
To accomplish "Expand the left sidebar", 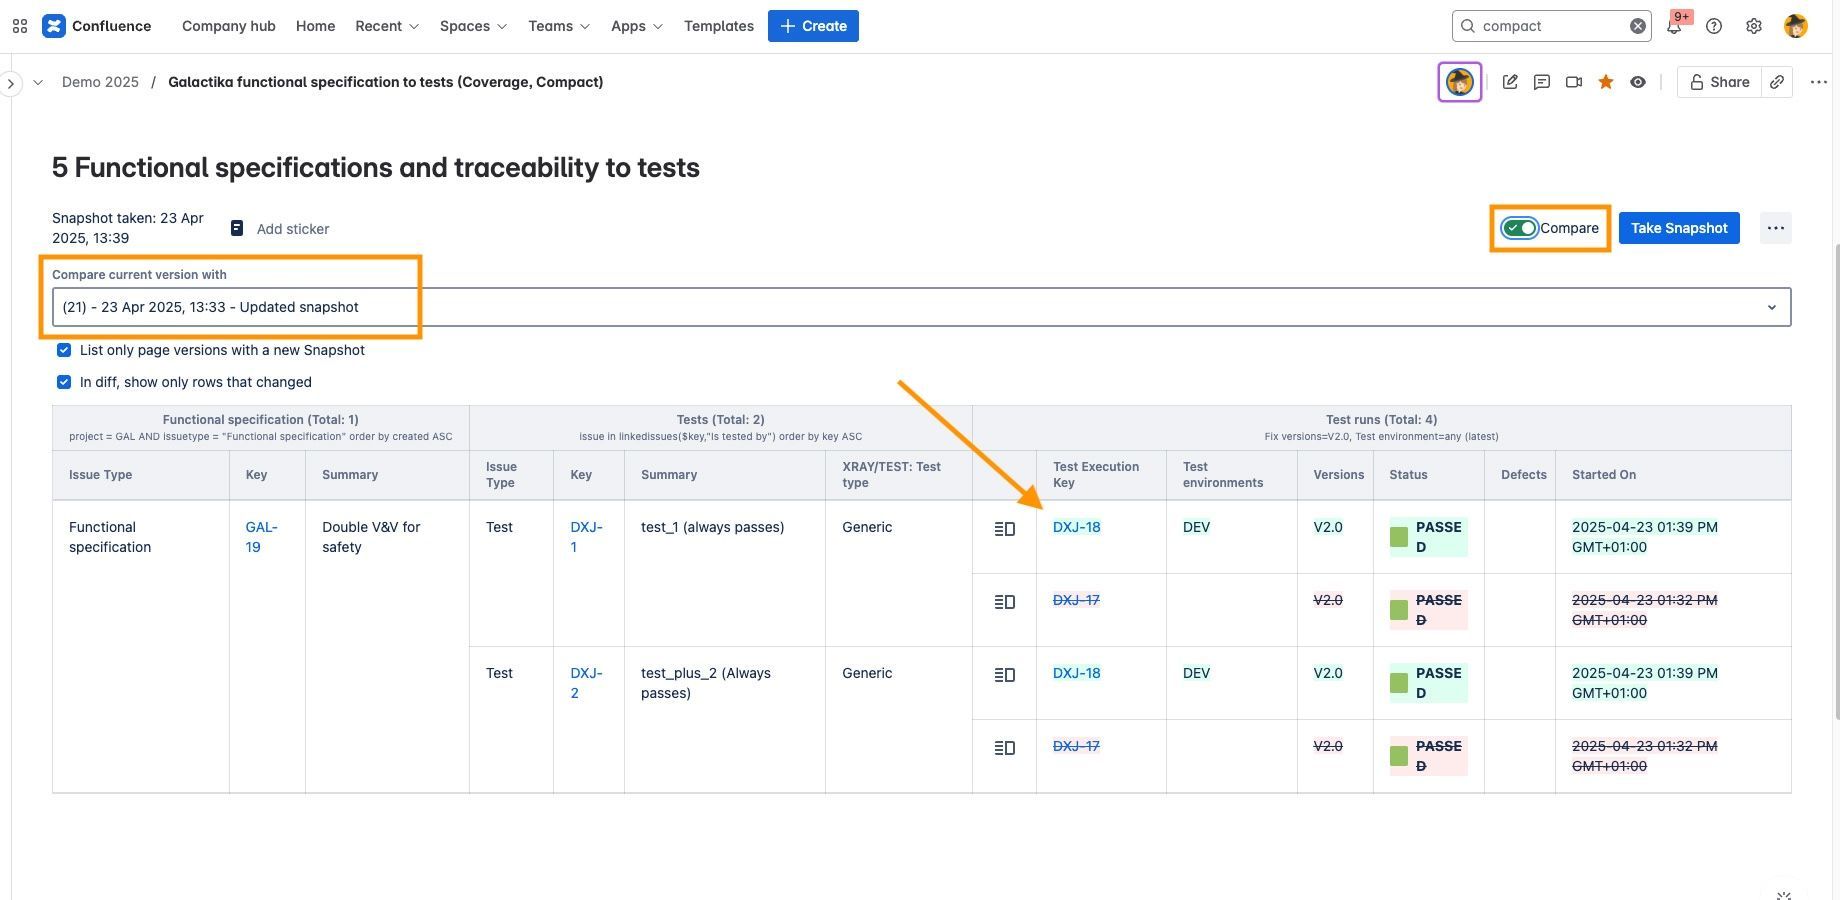I will click(x=11, y=83).
